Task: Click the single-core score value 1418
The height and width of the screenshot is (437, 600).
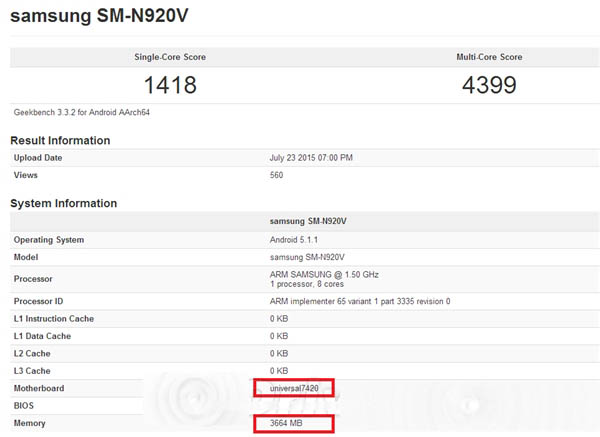Action: coord(169,84)
